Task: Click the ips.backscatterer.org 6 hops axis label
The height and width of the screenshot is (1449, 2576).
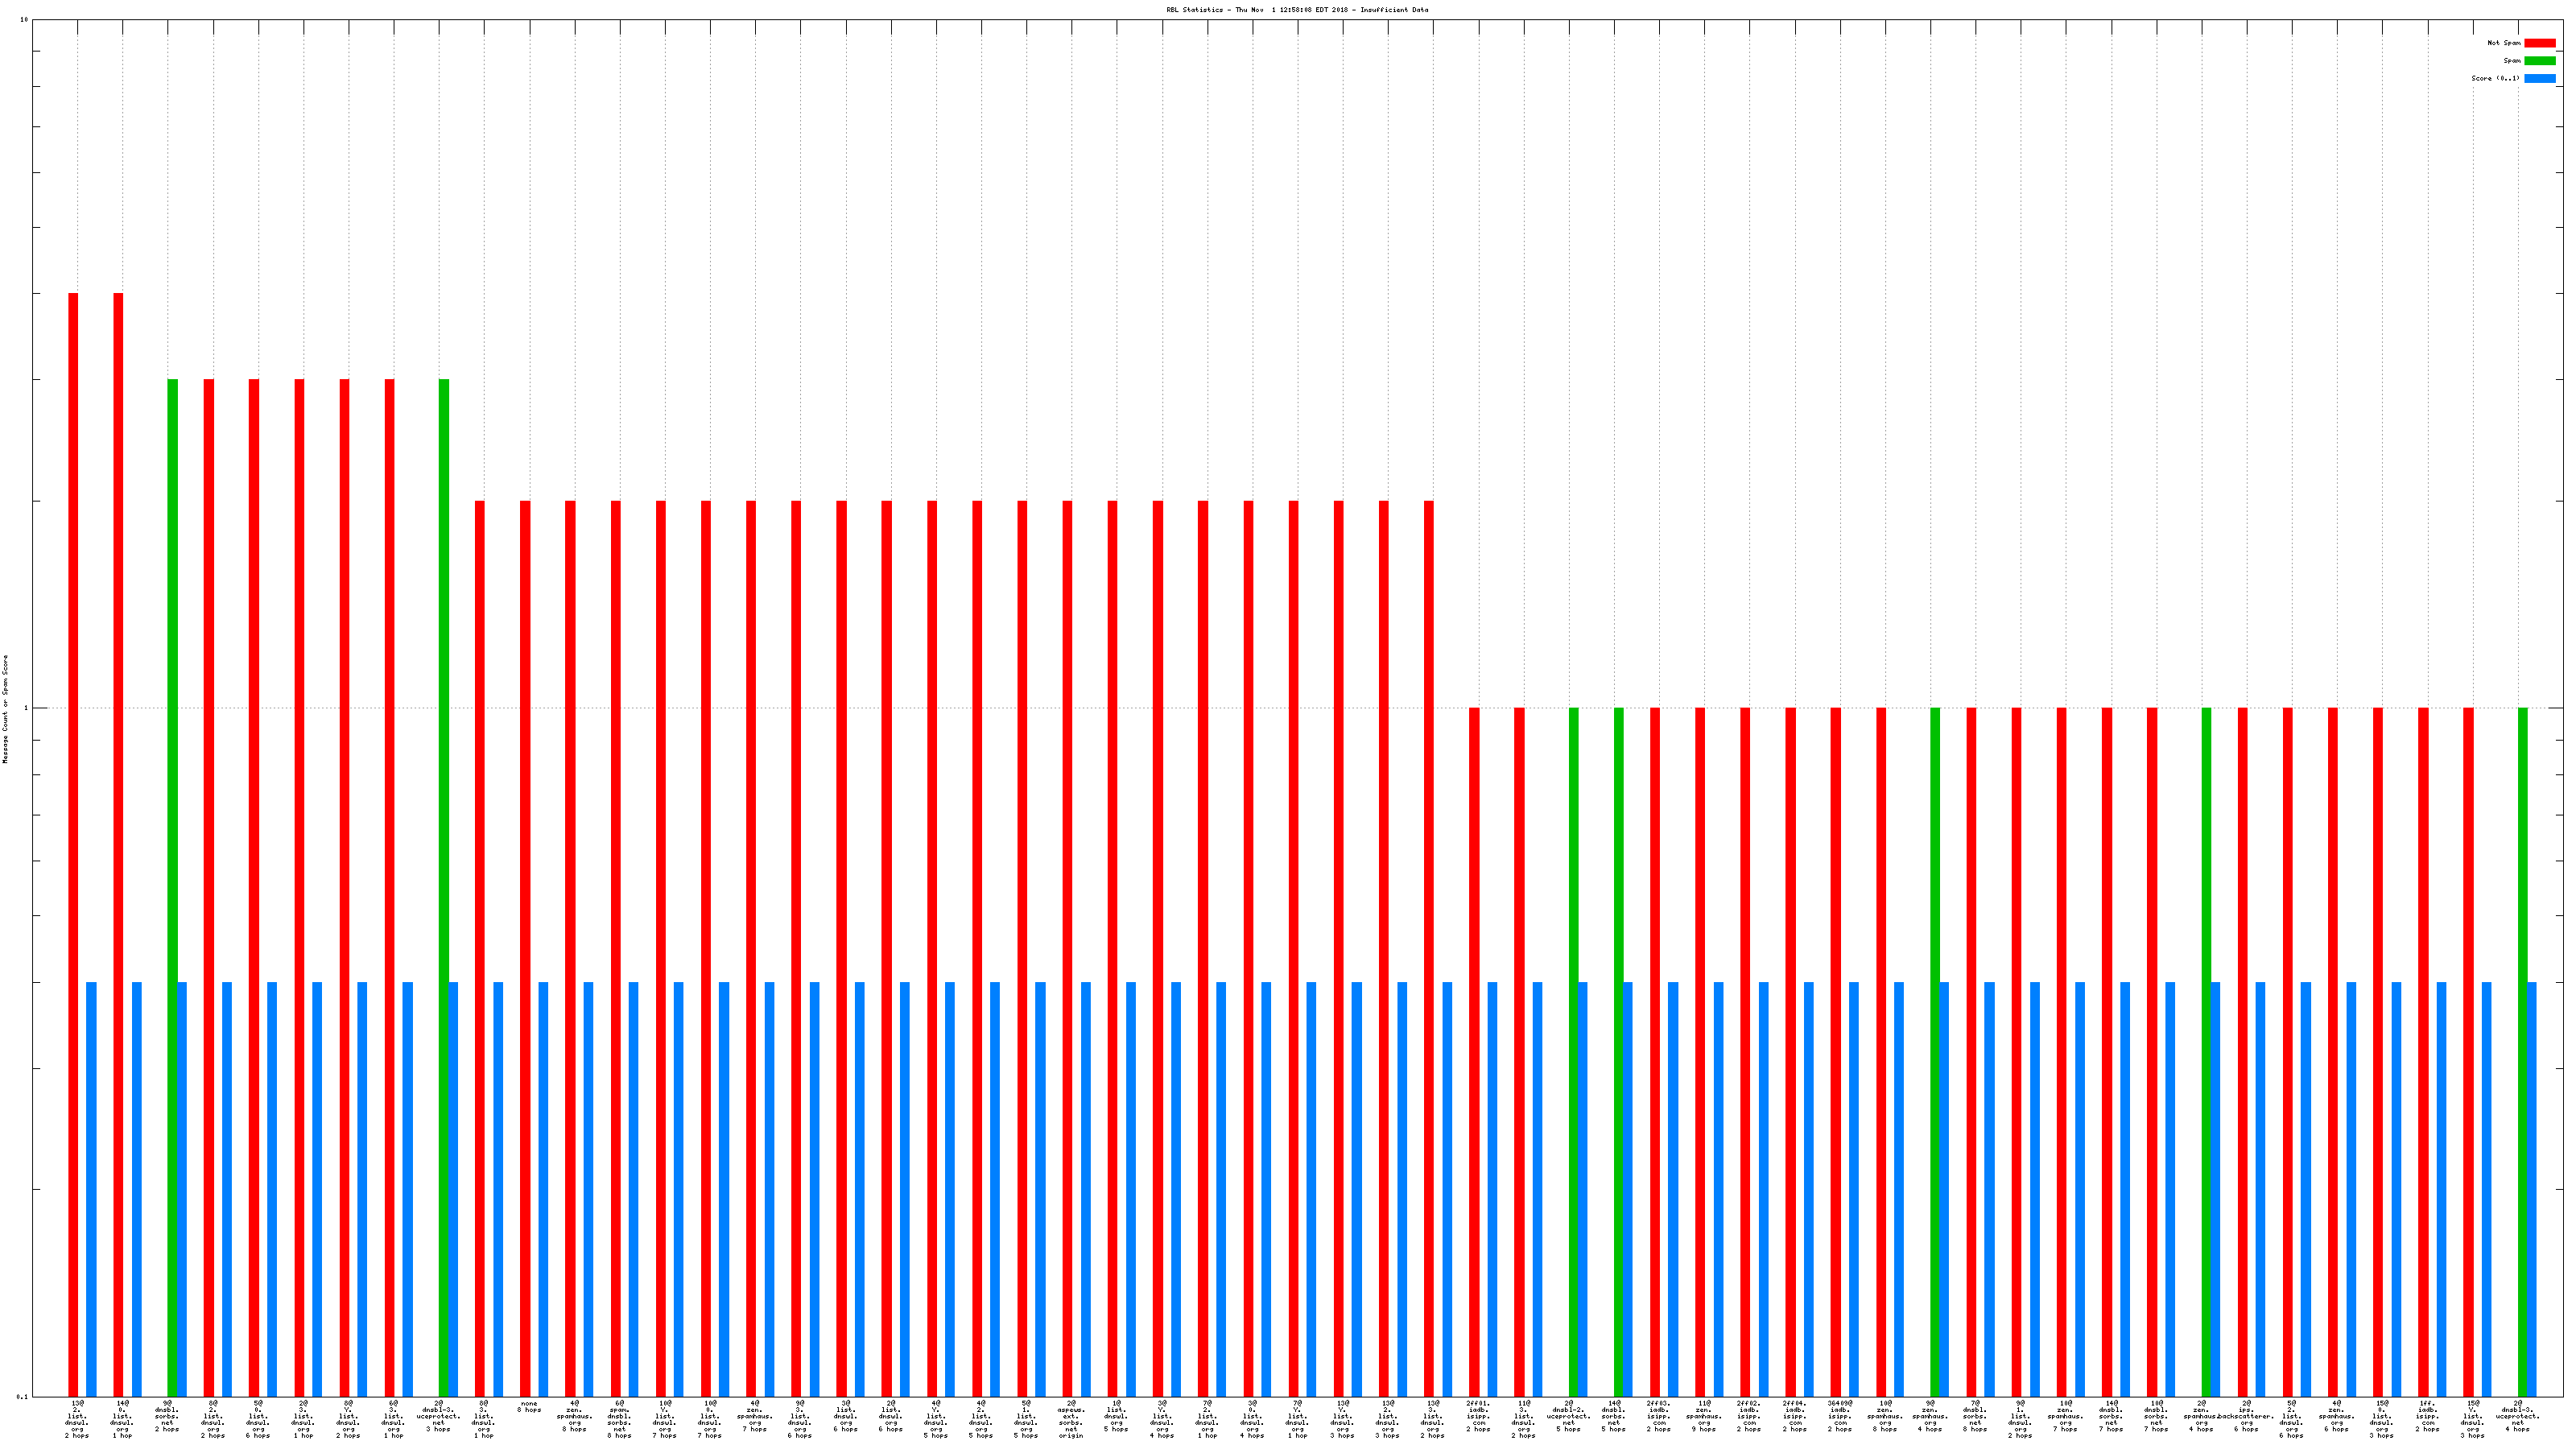Action: point(2246,1416)
